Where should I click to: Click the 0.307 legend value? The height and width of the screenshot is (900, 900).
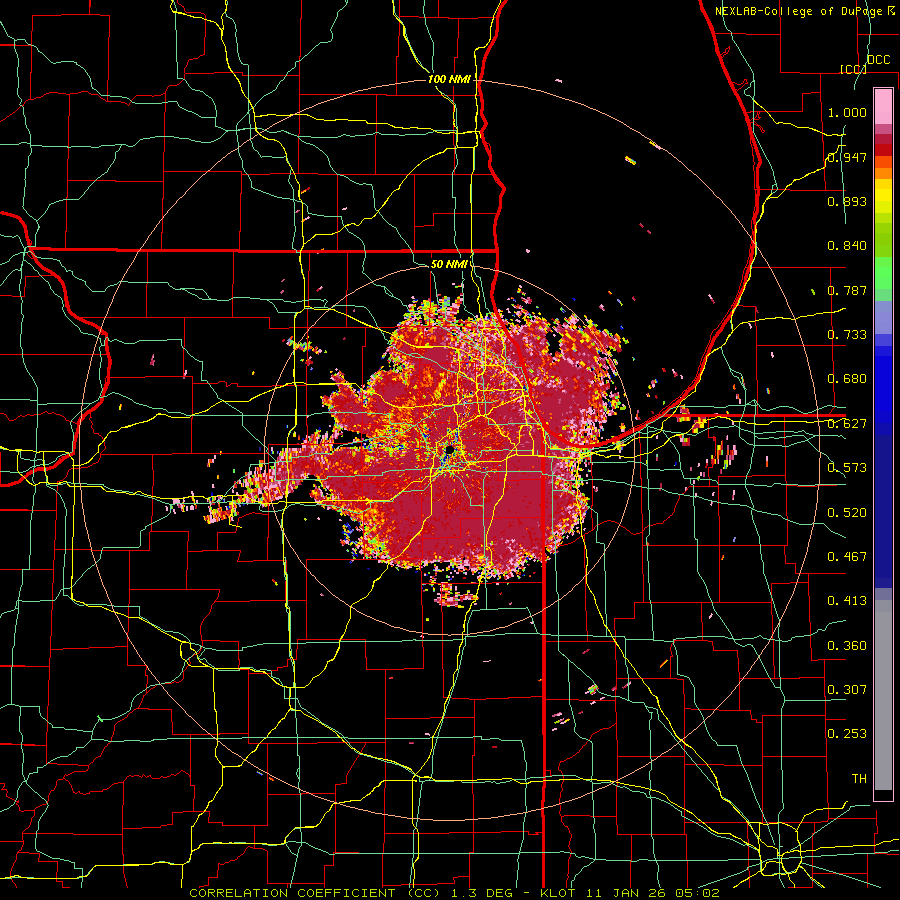pos(847,690)
